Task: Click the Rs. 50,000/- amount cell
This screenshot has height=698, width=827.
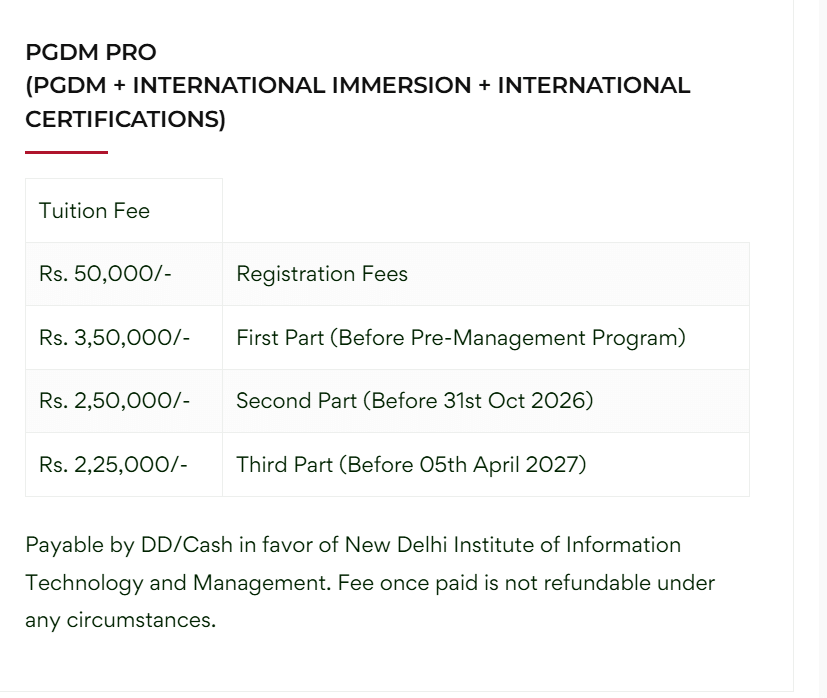Action: coord(105,274)
